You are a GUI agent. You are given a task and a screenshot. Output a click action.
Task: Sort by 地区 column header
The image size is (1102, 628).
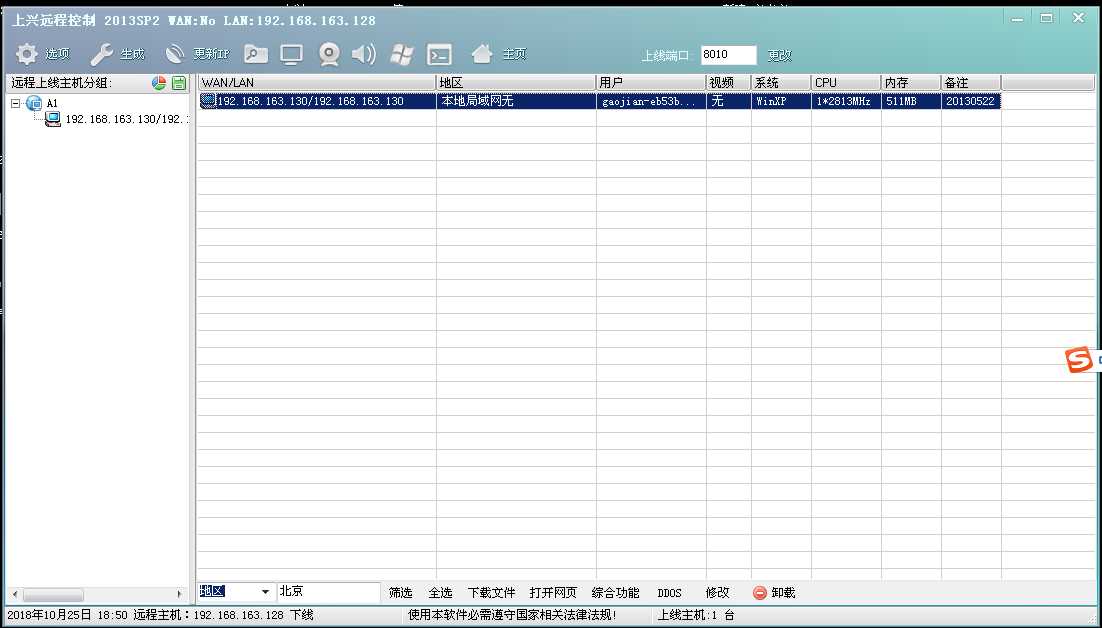[516, 83]
